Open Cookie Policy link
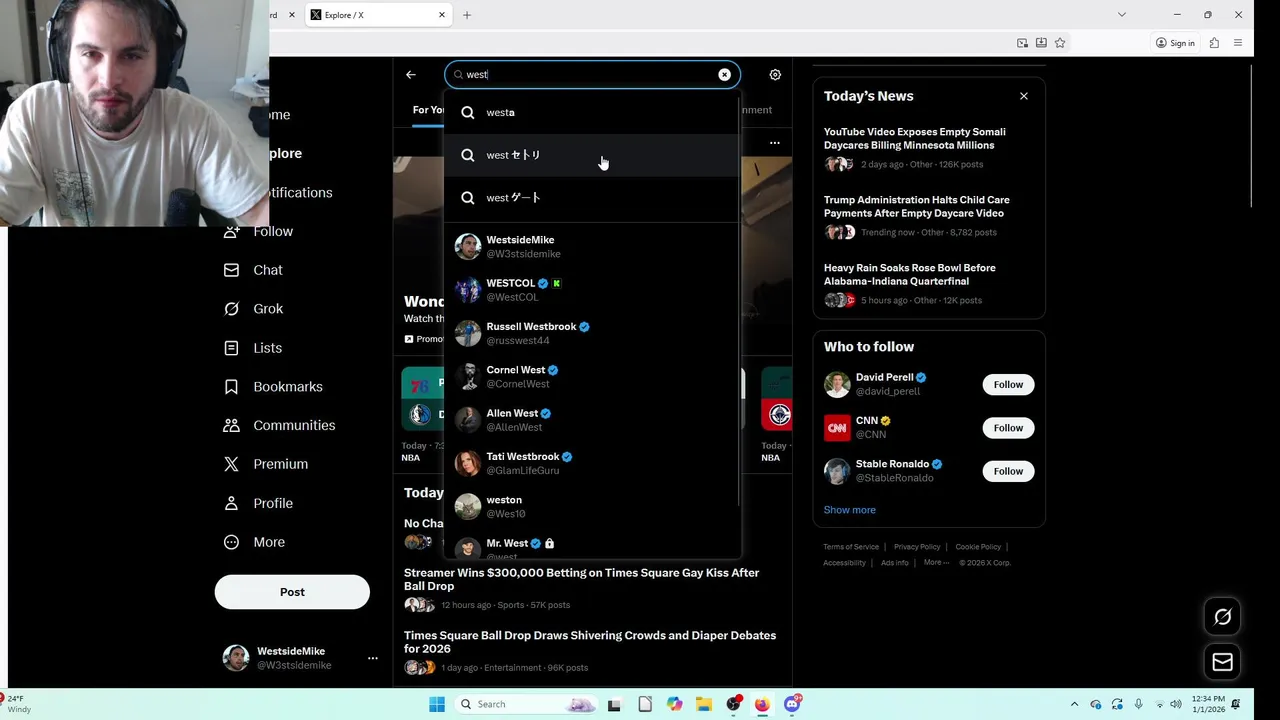The image size is (1280, 720). click(978, 547)
